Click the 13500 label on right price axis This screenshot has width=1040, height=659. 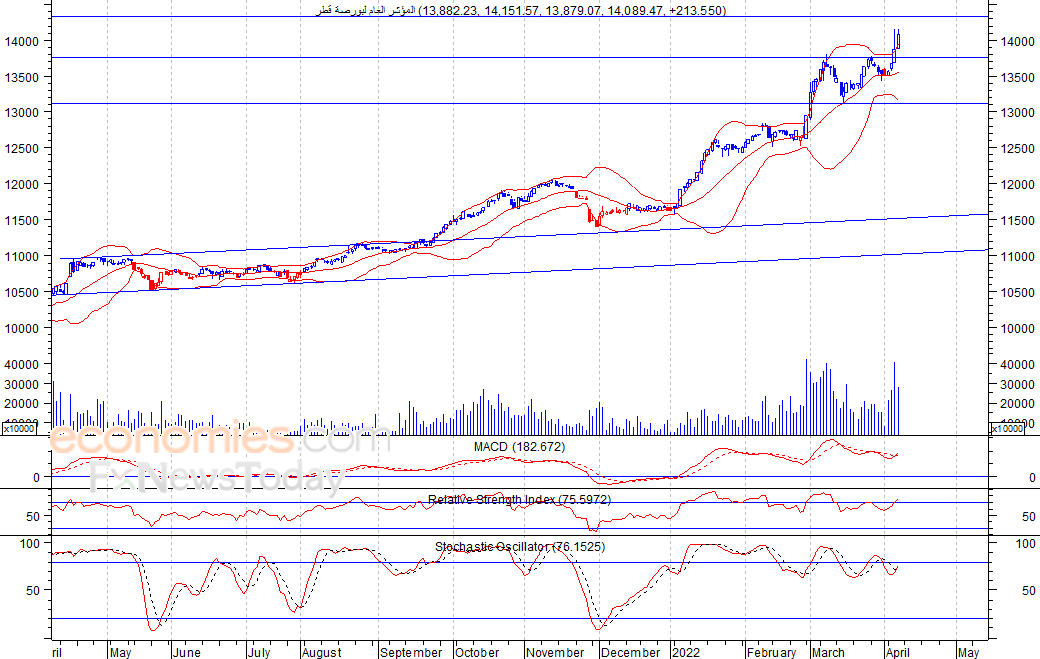point(1017,77)
